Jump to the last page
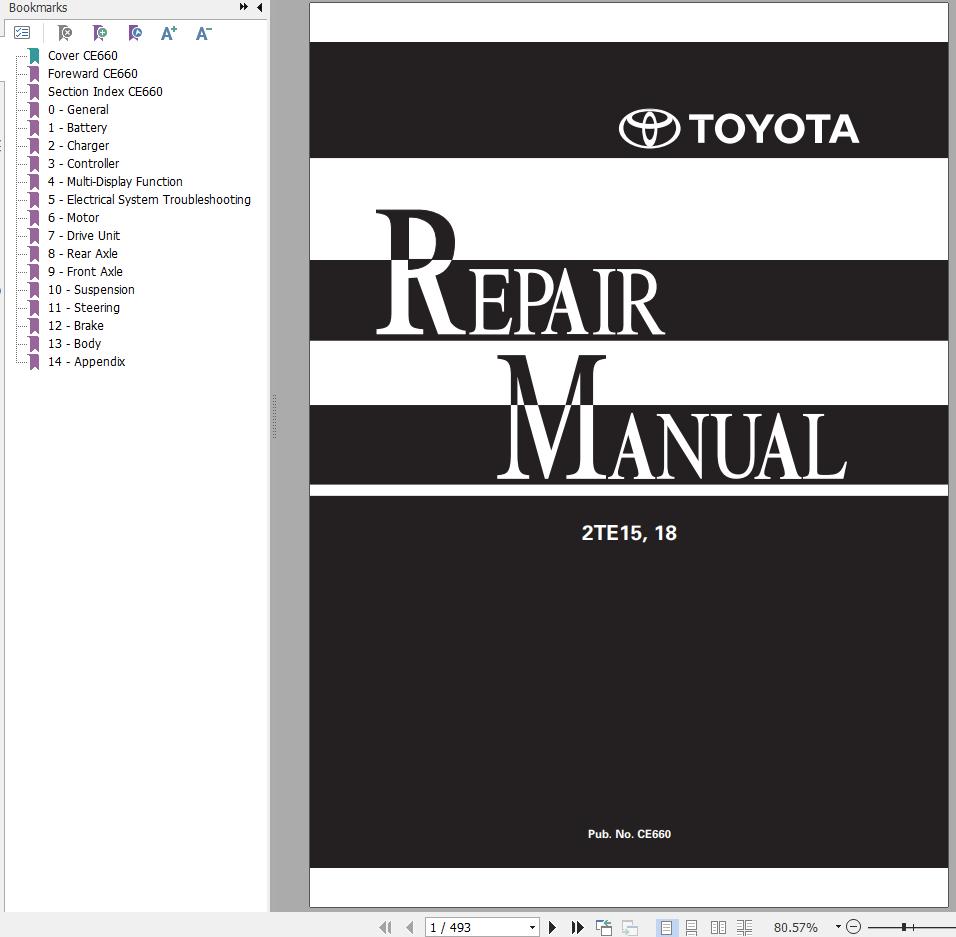 click(x=577, y=927)
